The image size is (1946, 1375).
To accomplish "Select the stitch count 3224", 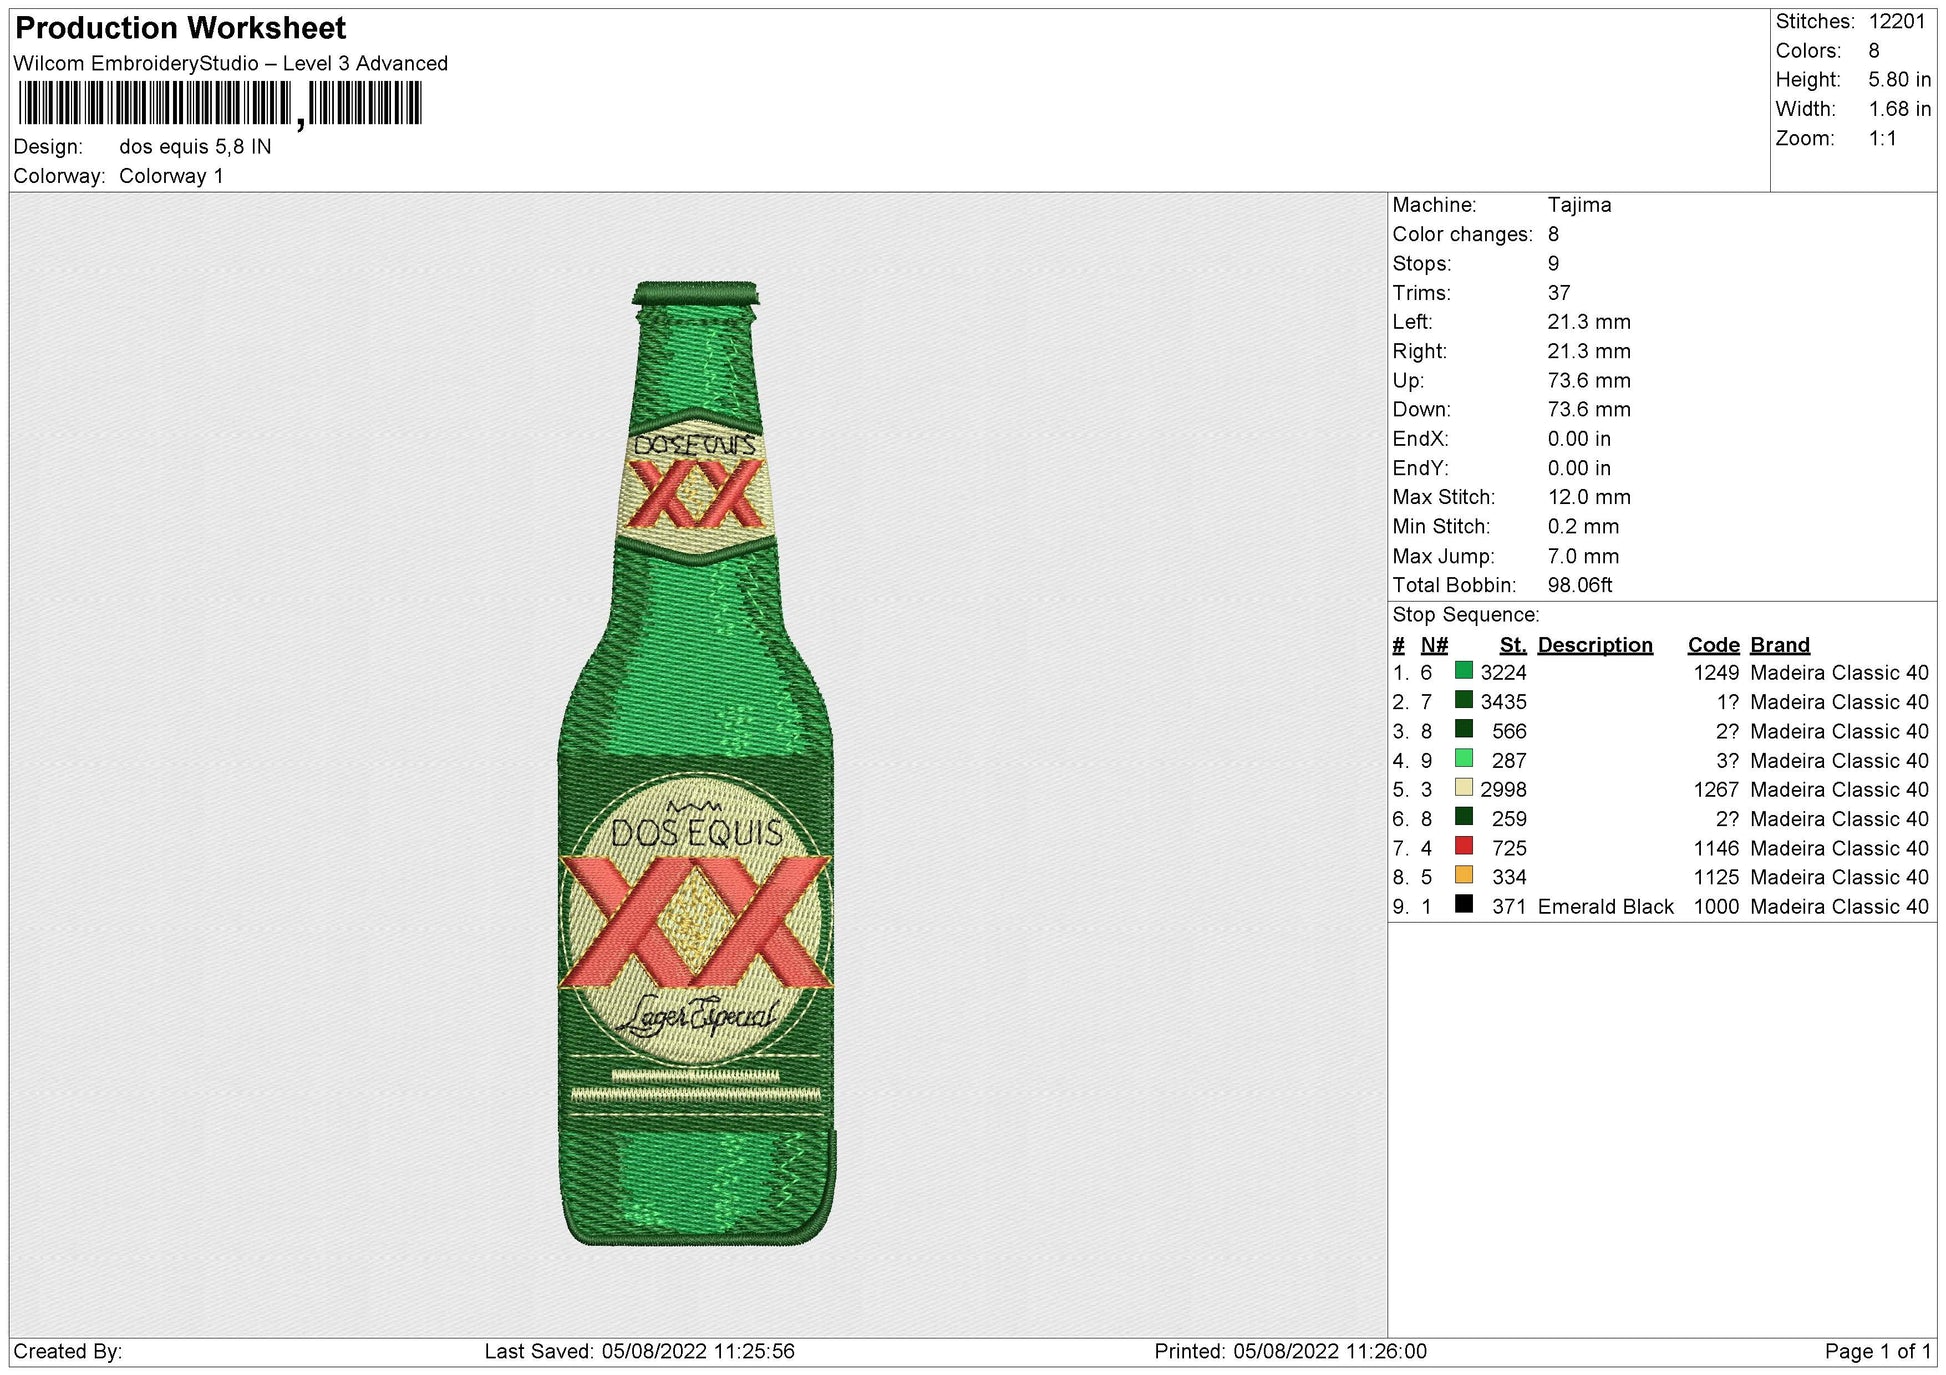I will coord(1504,673).
